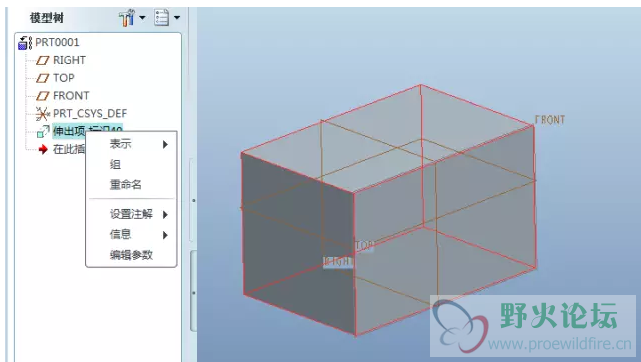Image resolution: width=641 pixels, height=362 pixels.
Task: Click the model tree show list icon
Action: click(161, 18)
